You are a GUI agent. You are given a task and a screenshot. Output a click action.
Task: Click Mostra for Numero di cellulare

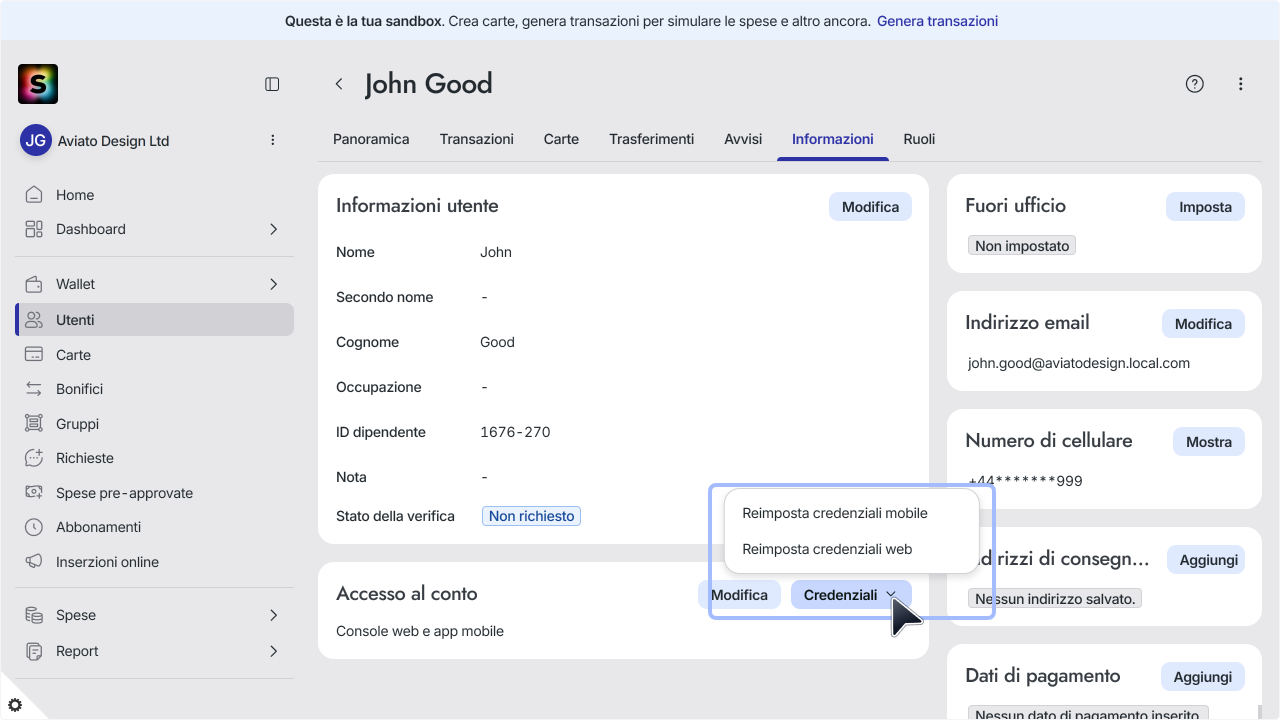pos(1209,442)
